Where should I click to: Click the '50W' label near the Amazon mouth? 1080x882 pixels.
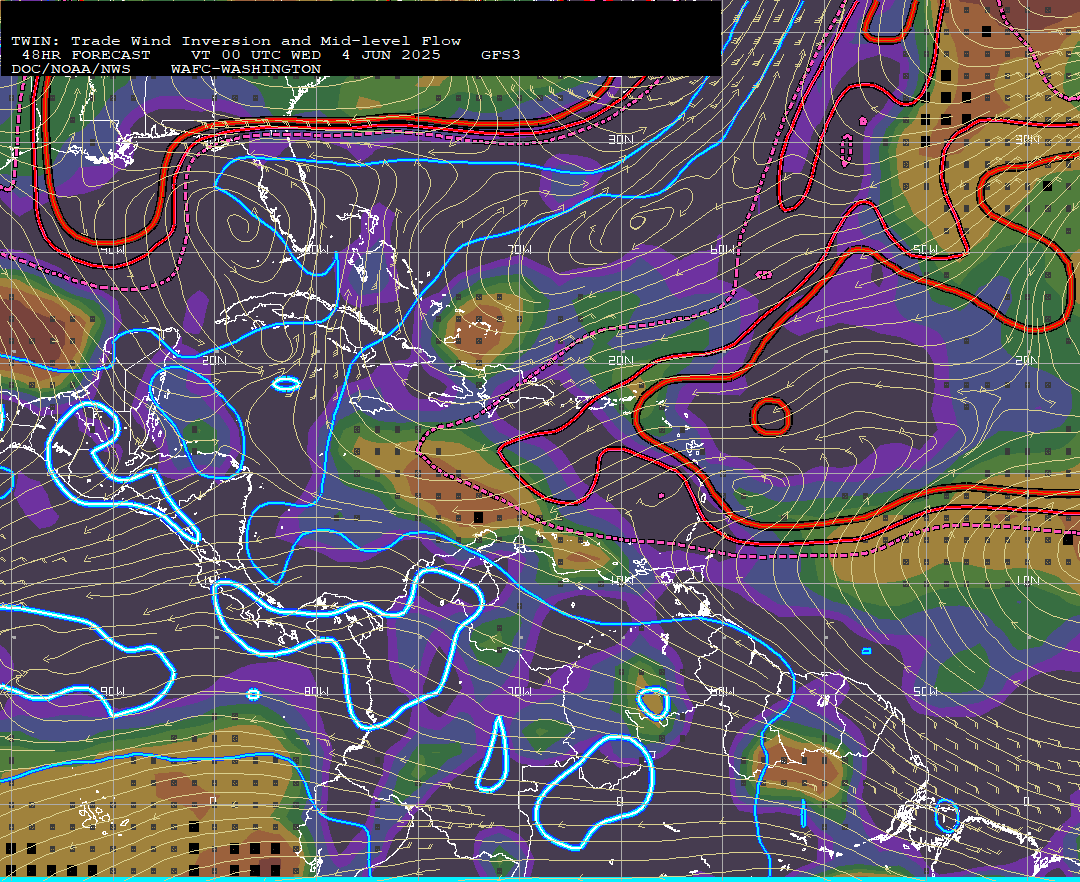(925, 691)
